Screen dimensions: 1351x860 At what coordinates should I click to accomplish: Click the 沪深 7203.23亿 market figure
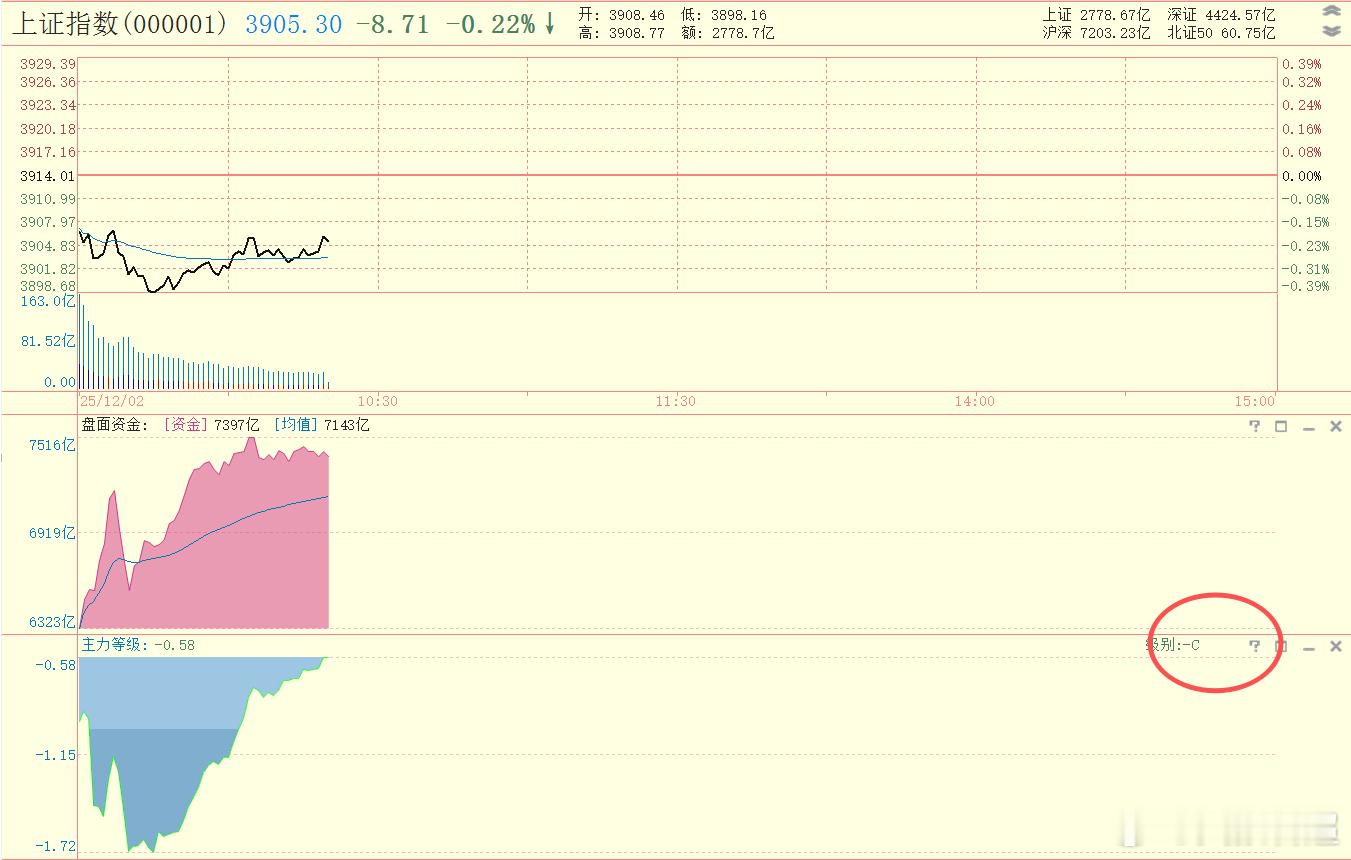coord(1096,33)
